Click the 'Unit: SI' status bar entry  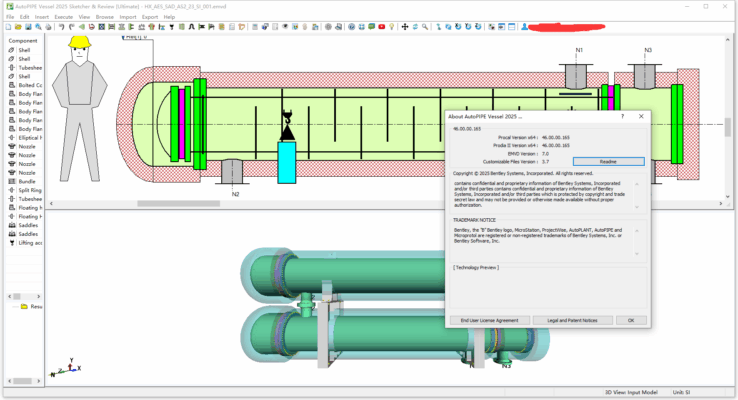[681, 392]
